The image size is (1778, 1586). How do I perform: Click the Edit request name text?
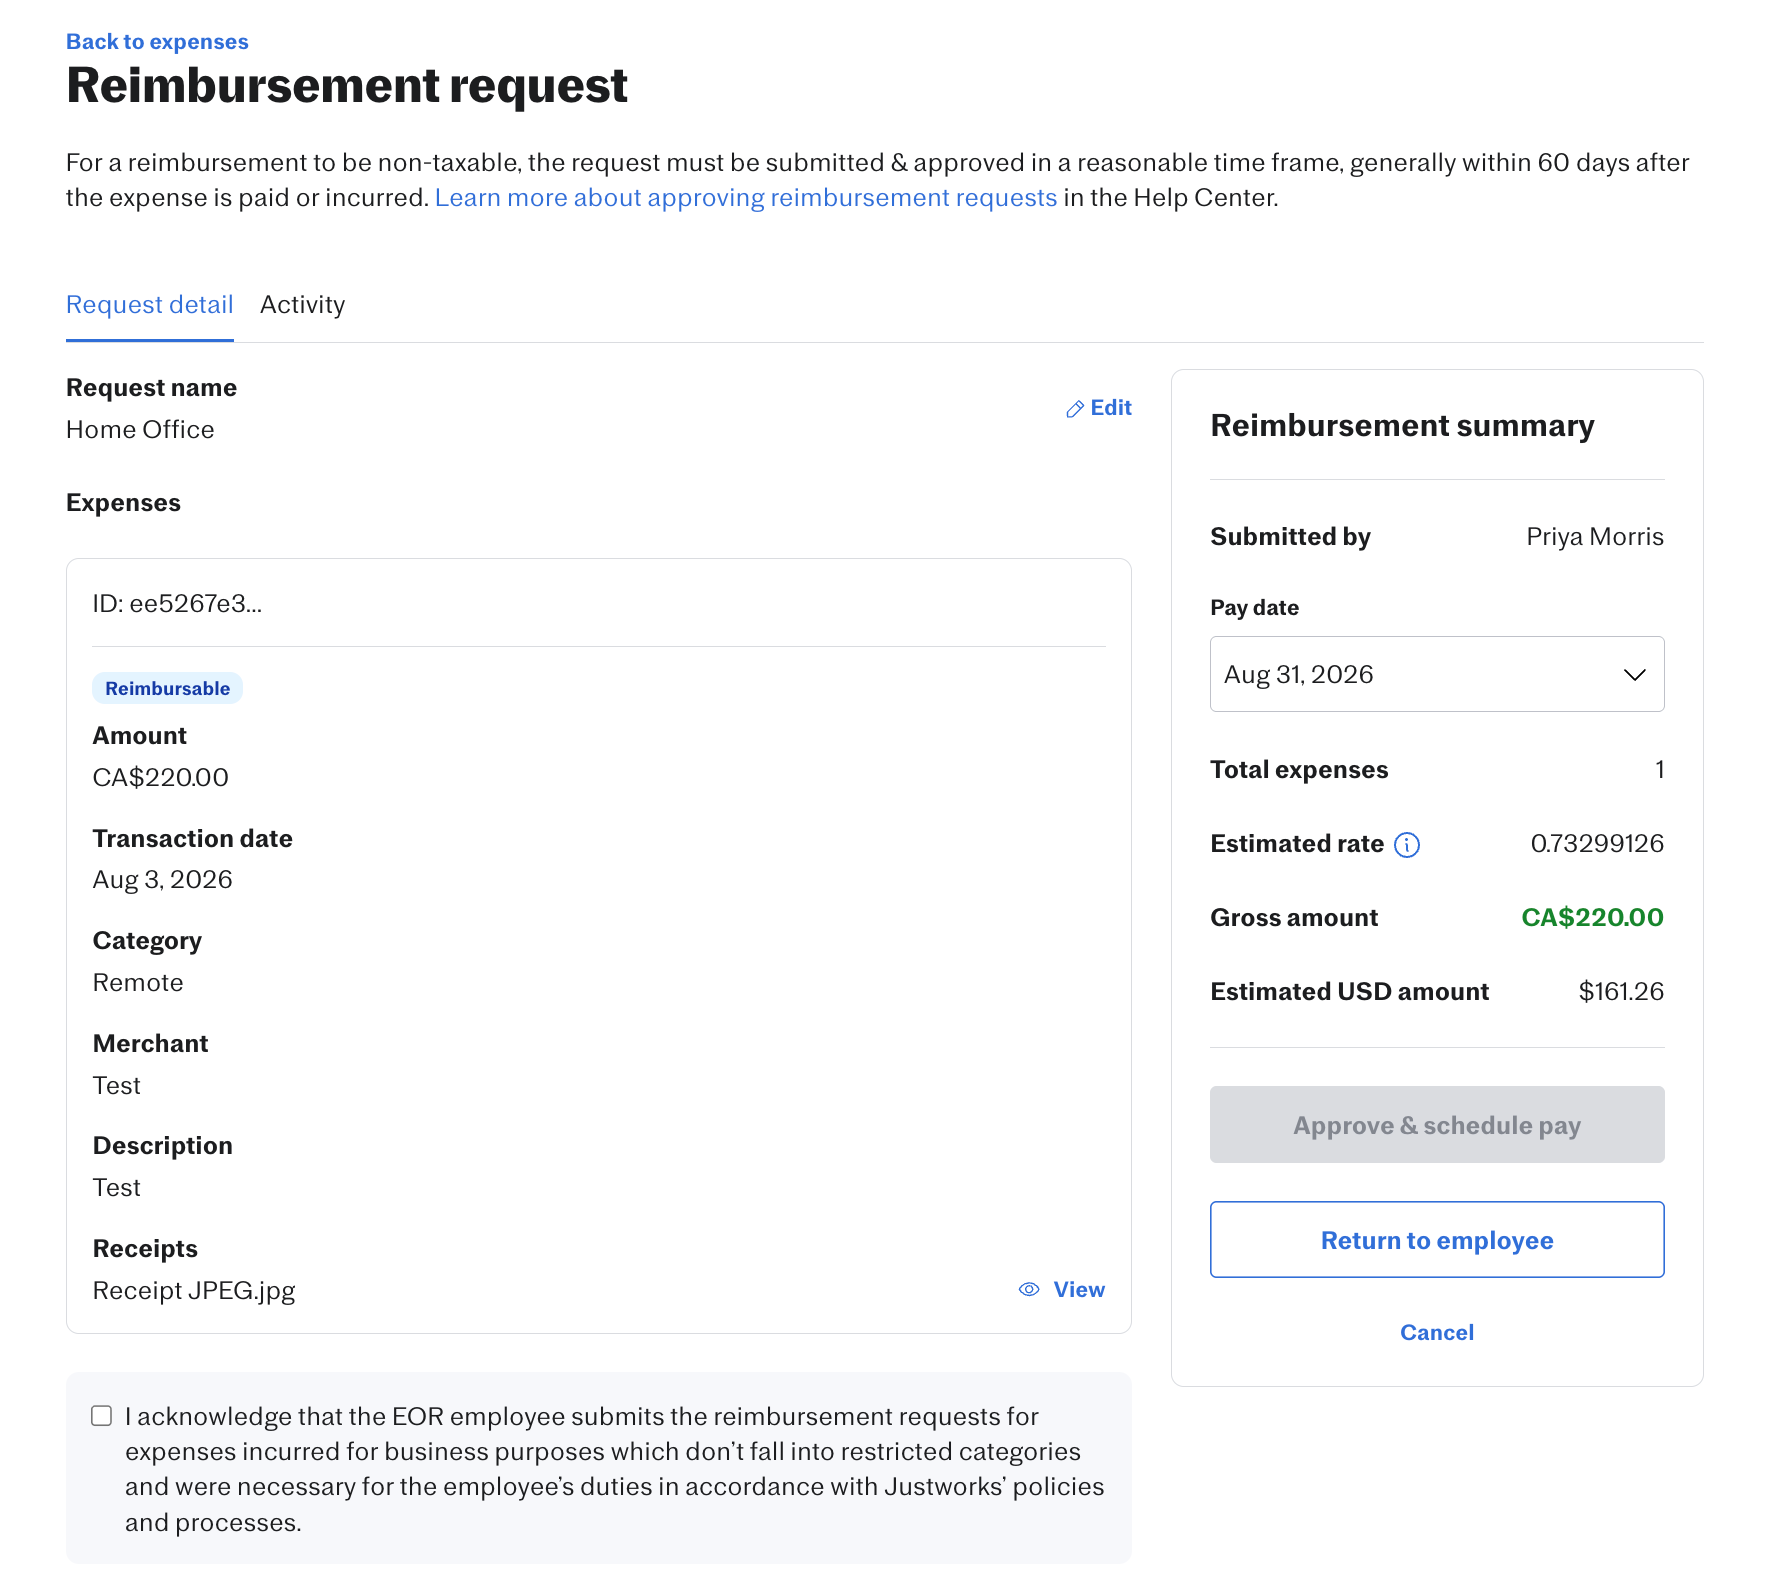[x=1111, y=408]
